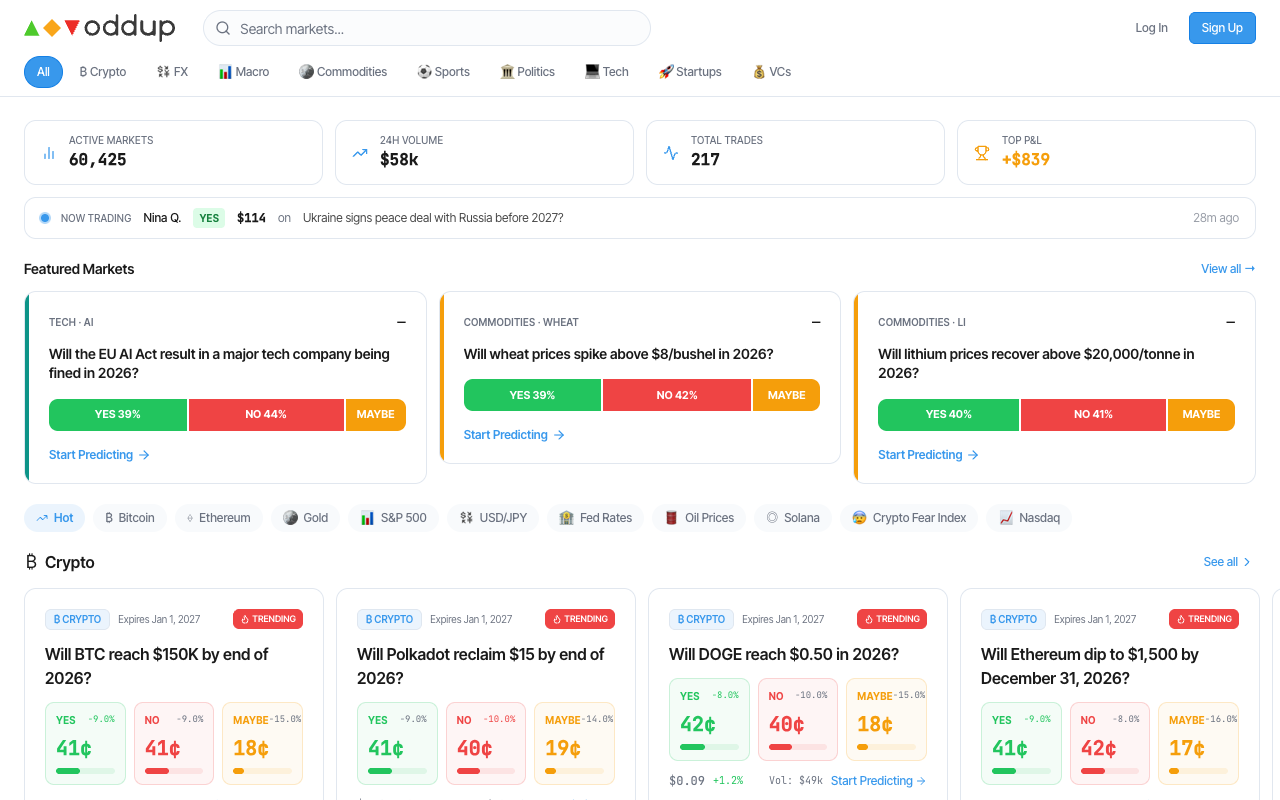Open the FX category tab
The height and width of the screenshot is (800, 1280).
point(172,72)
